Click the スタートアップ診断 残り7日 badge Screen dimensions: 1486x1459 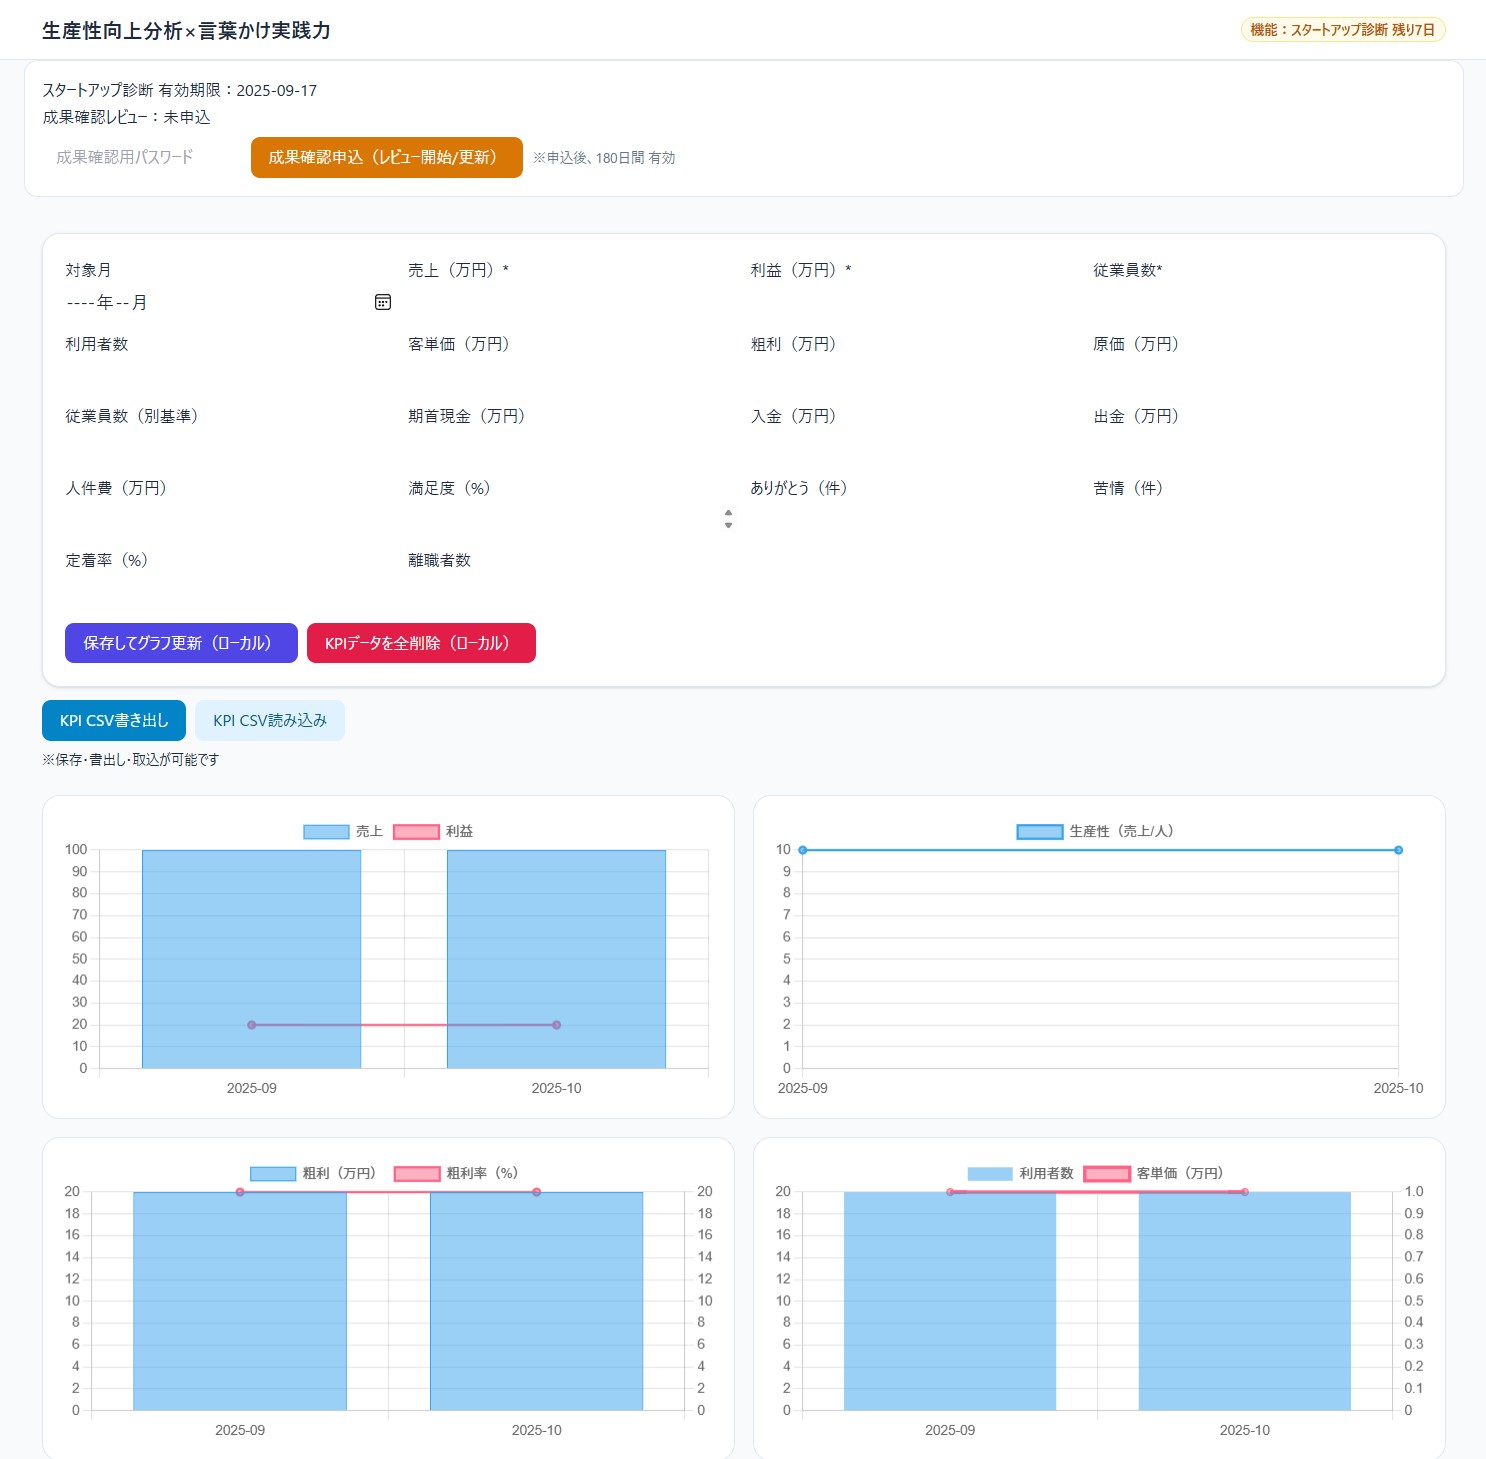point(1342,30)
